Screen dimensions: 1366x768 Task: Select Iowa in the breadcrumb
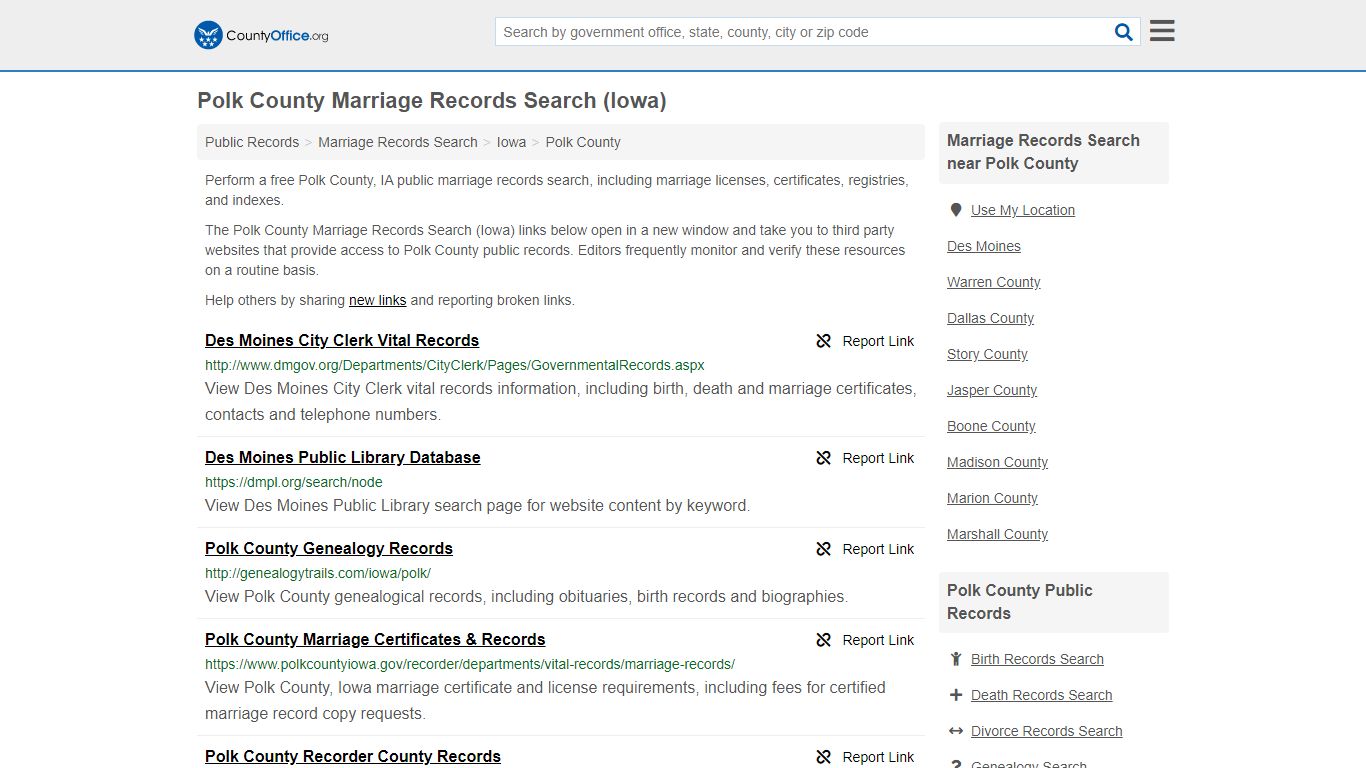pos(511,142)
